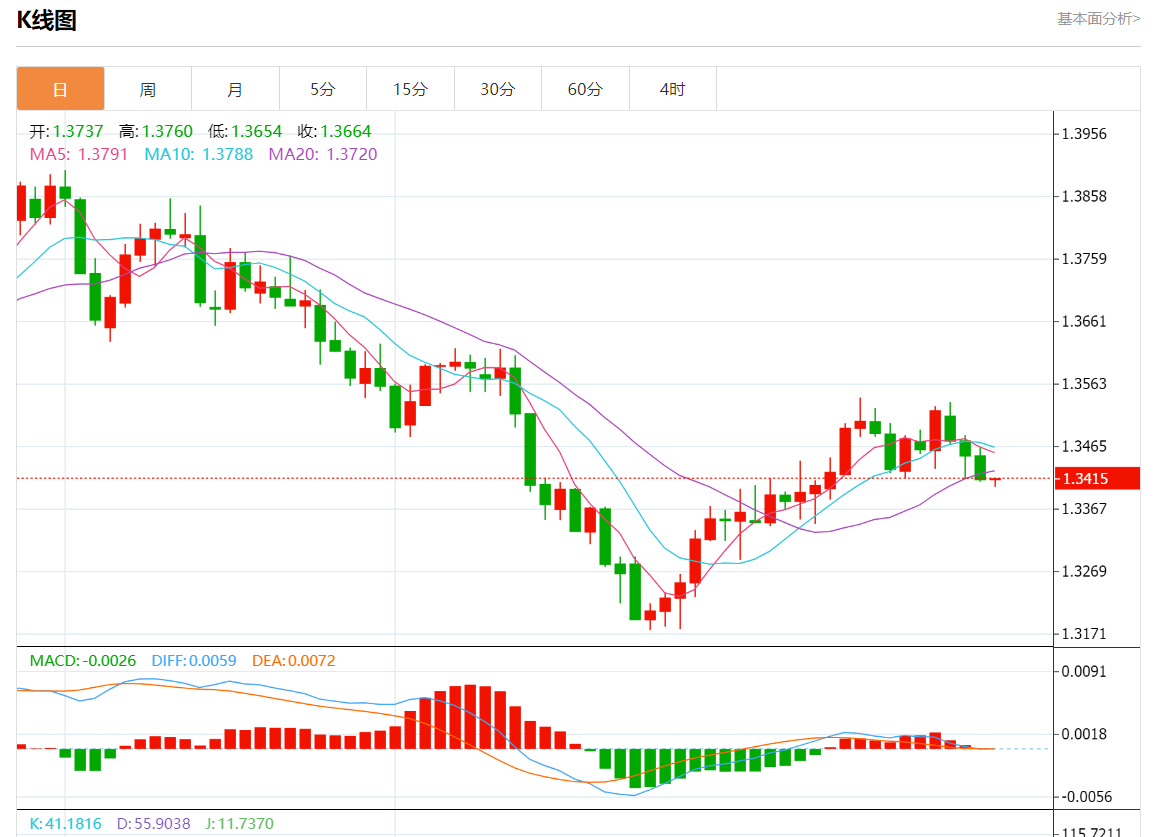Open the 15分 interval tab

click(410, 89)
